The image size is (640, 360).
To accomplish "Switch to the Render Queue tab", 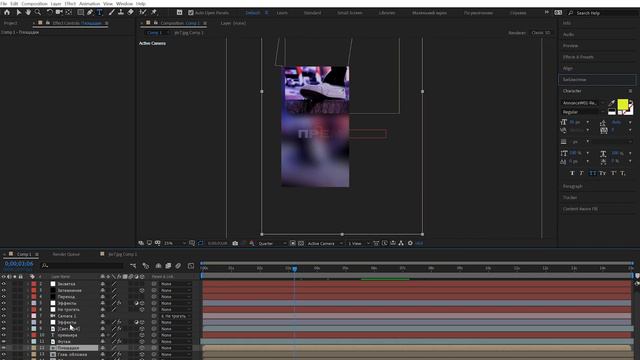I will (x=66, y=254).
